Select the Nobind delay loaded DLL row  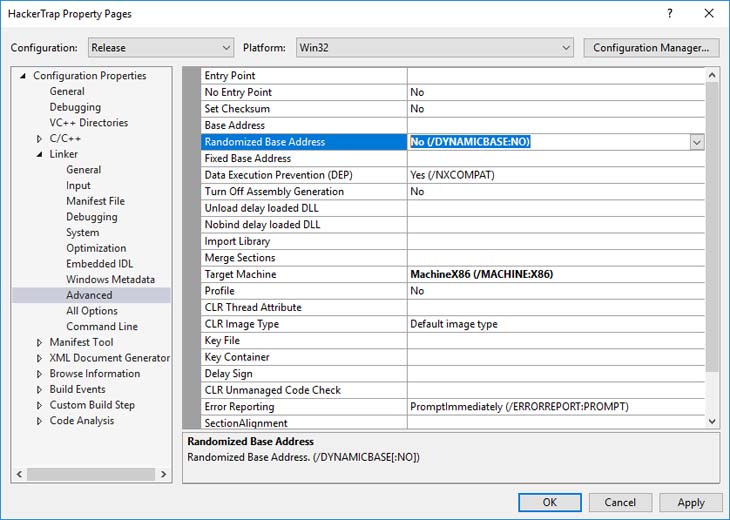click(453, 224)
